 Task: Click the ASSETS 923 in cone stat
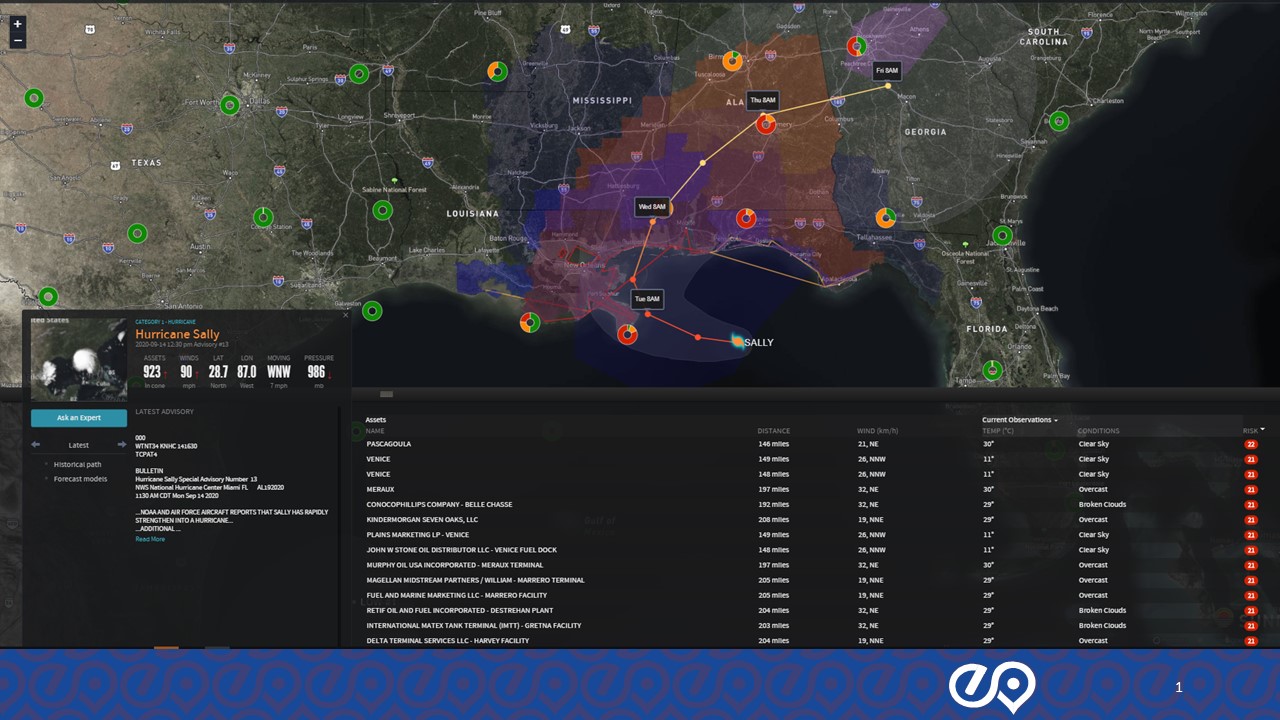[x=153, y=370]
